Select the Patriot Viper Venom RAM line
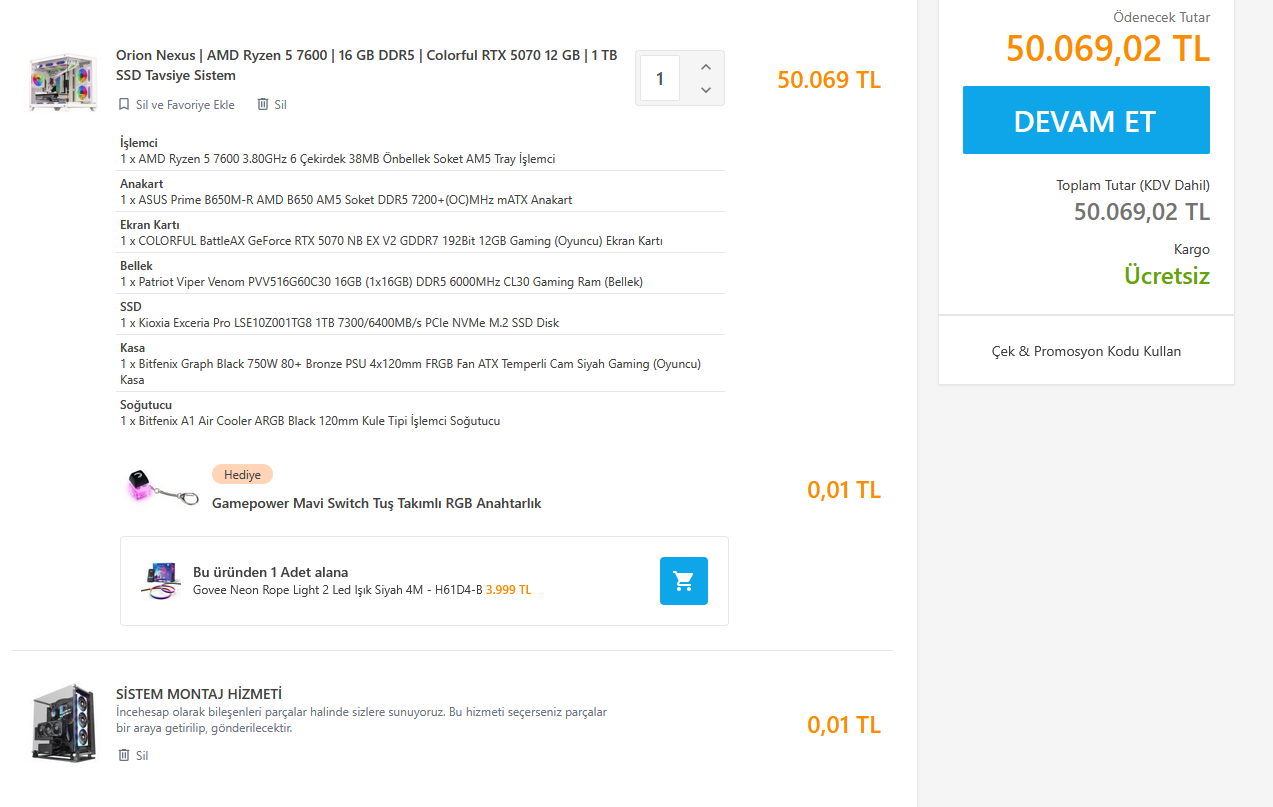 point(381,282)
